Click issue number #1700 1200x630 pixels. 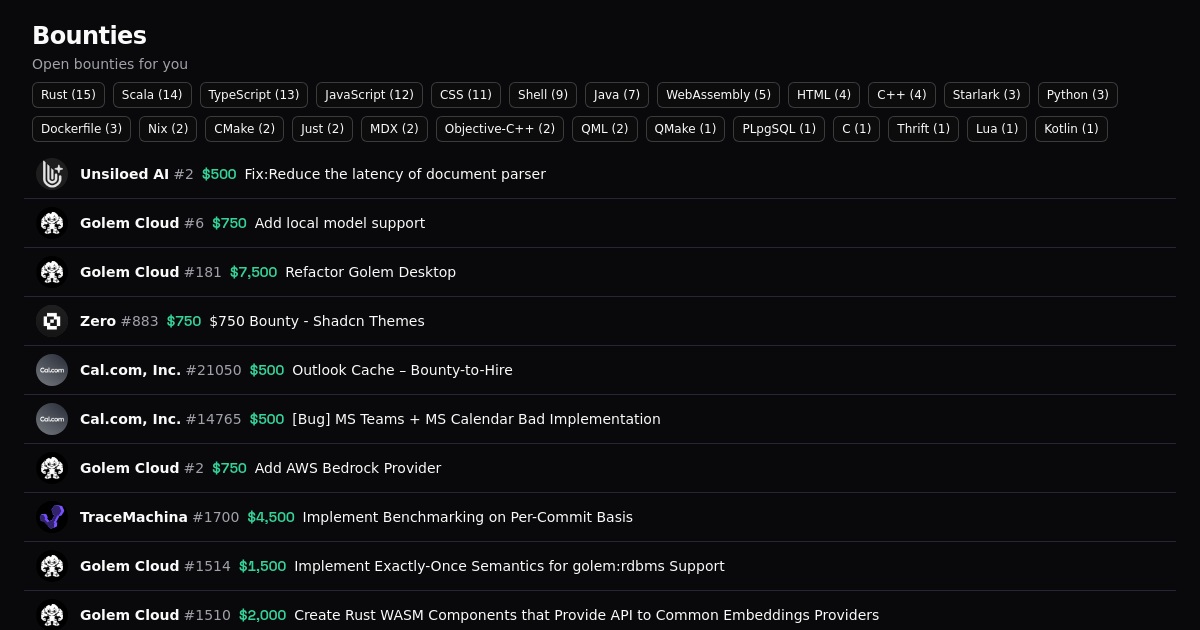[x=216, y=517]
